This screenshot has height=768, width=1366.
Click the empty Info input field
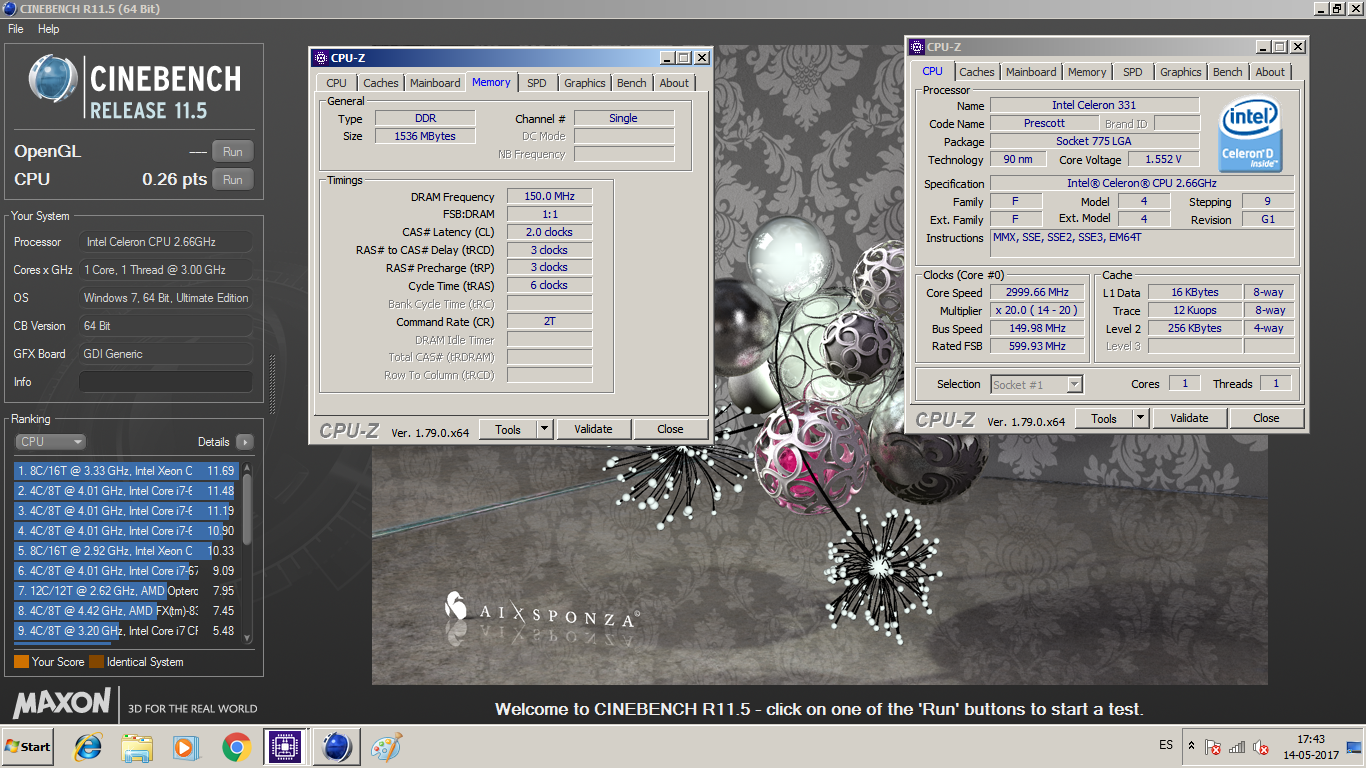(x=166, y=382)
